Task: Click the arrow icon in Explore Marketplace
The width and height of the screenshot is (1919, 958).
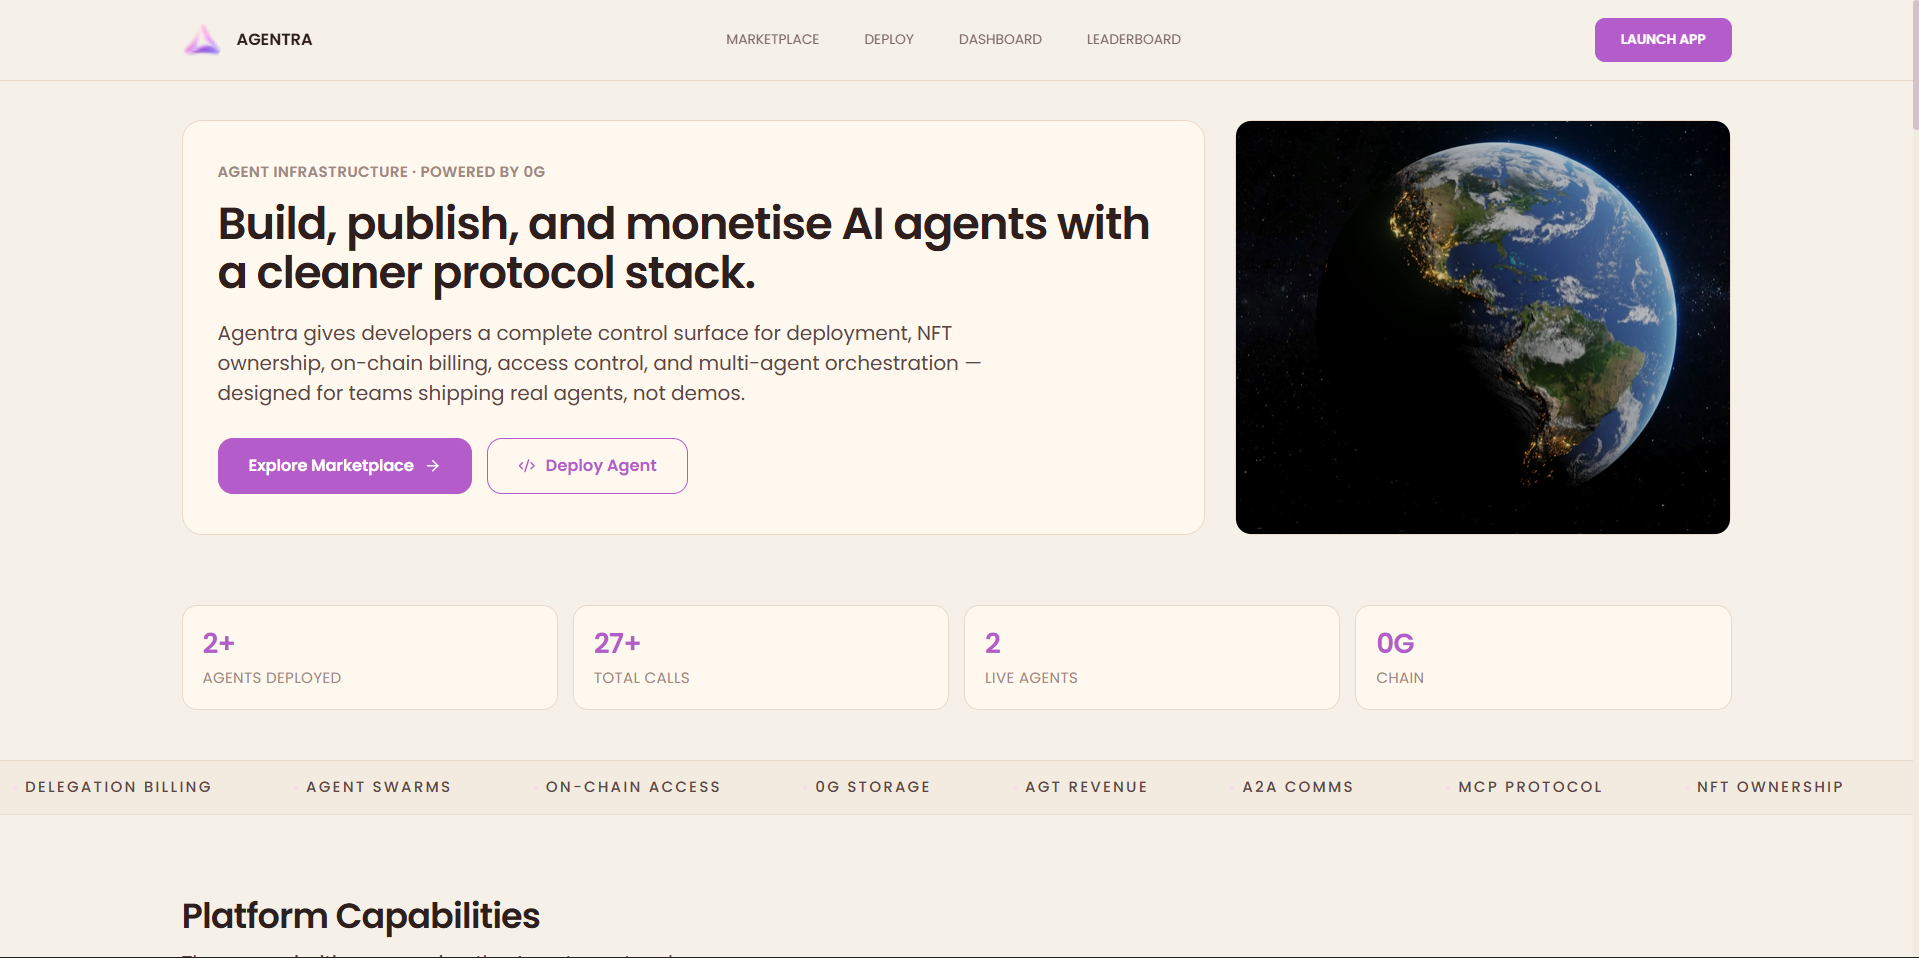Action: 433,466
